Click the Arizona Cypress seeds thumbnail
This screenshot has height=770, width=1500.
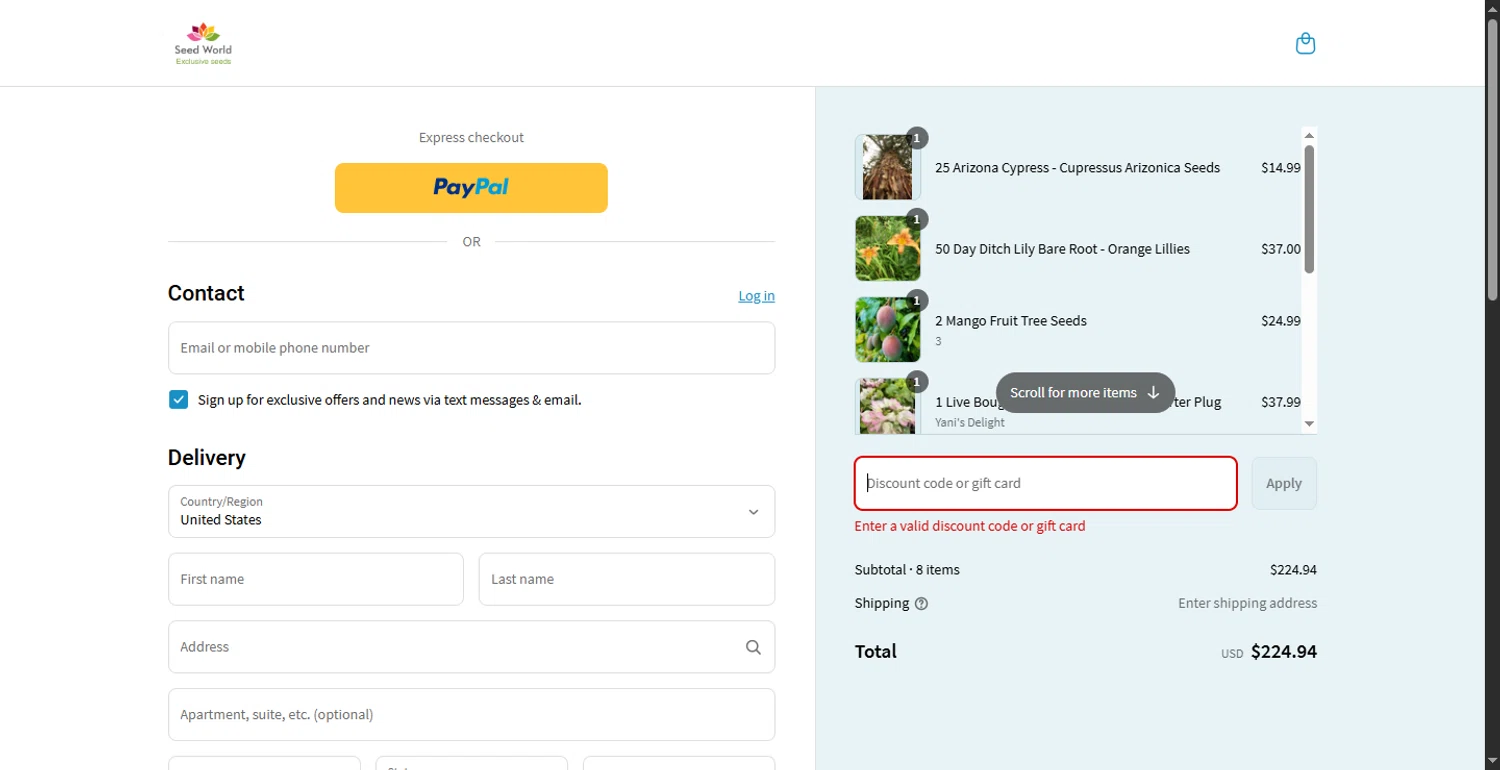pos(887,167)
